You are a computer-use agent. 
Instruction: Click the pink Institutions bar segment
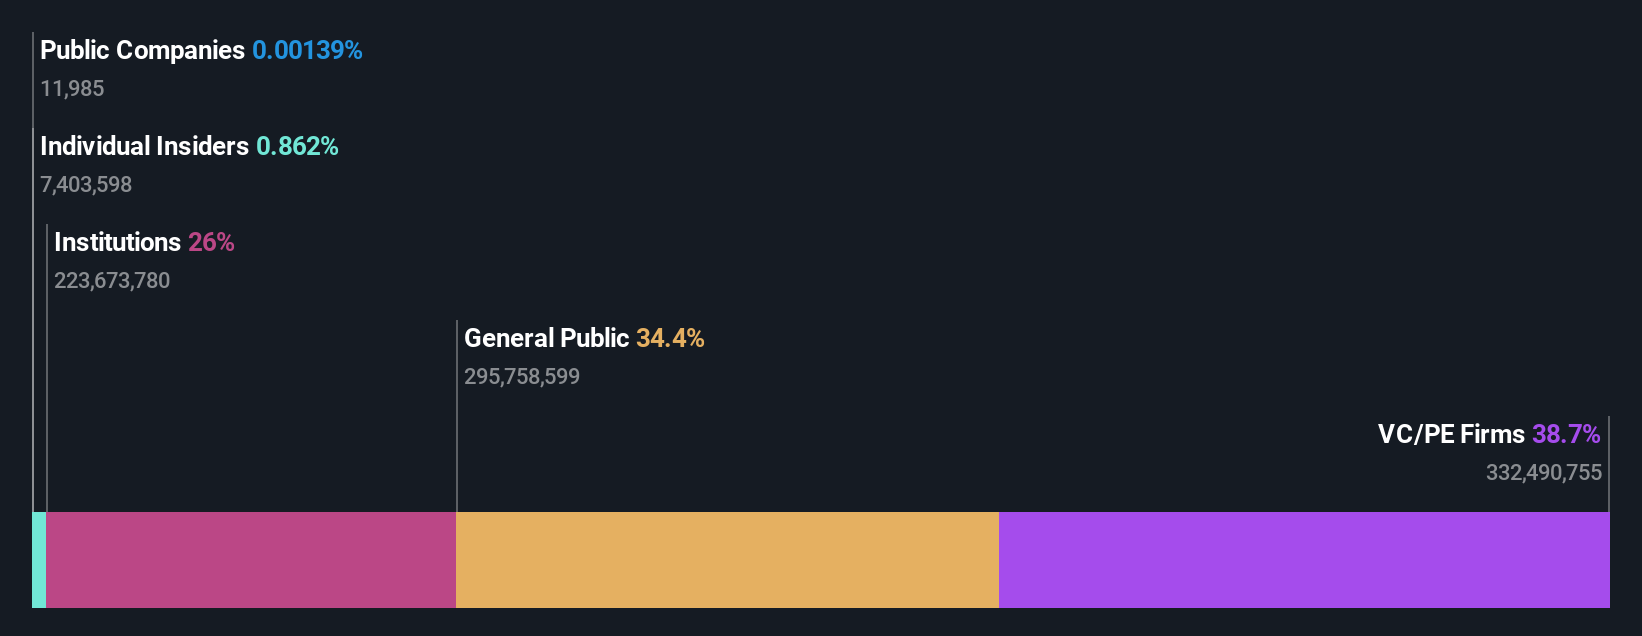(x=251, y=560)
